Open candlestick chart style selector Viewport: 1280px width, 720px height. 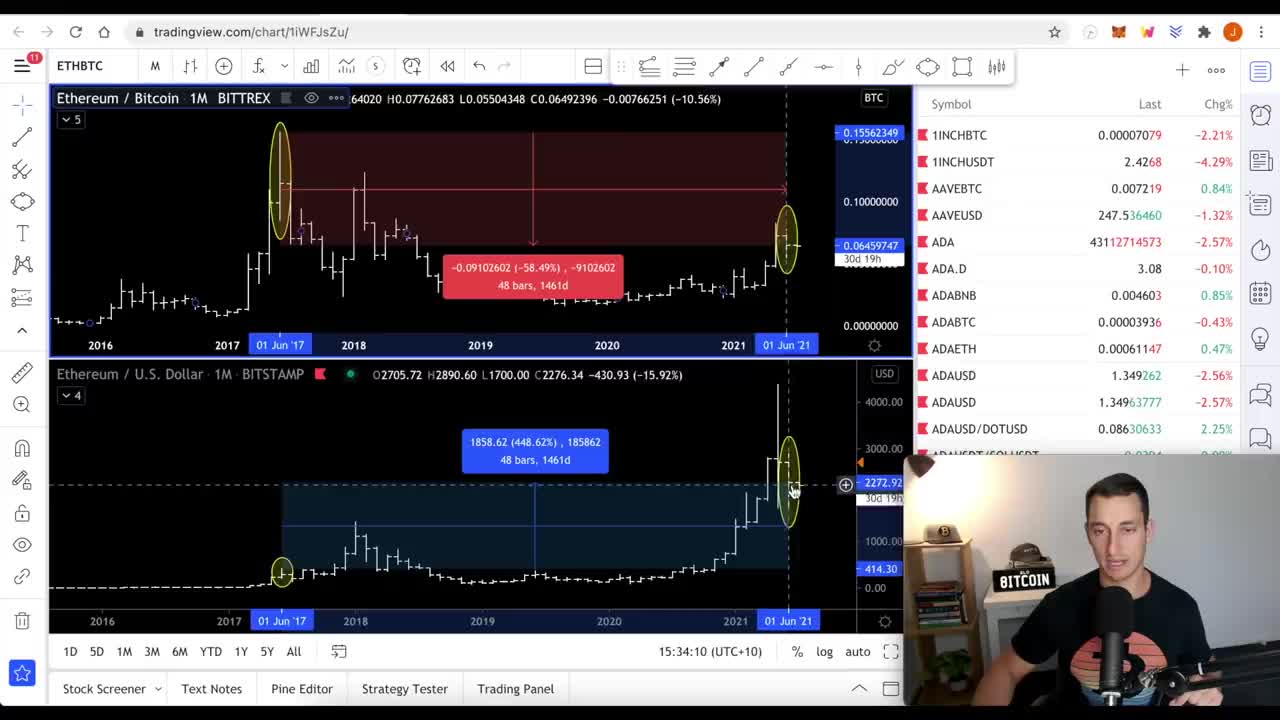pyautogui.click(x=190, y=66)
